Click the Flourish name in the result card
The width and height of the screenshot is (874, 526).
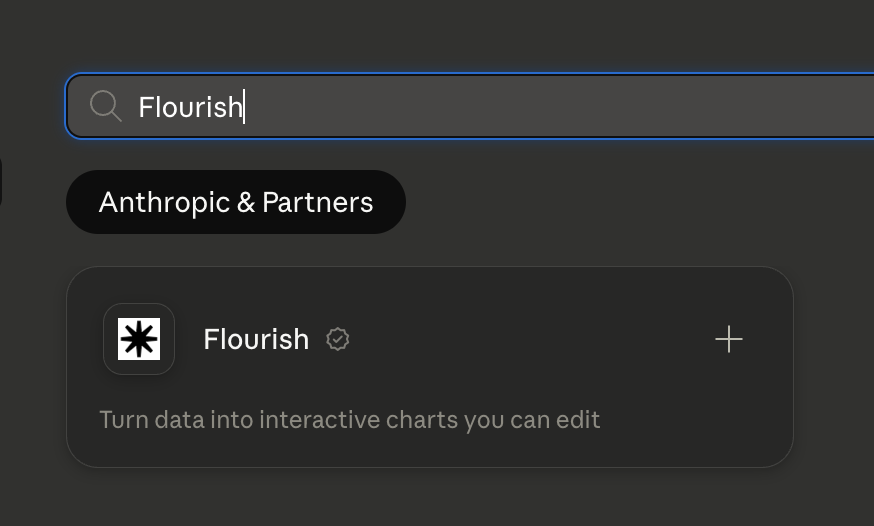[x=256, y=339]
